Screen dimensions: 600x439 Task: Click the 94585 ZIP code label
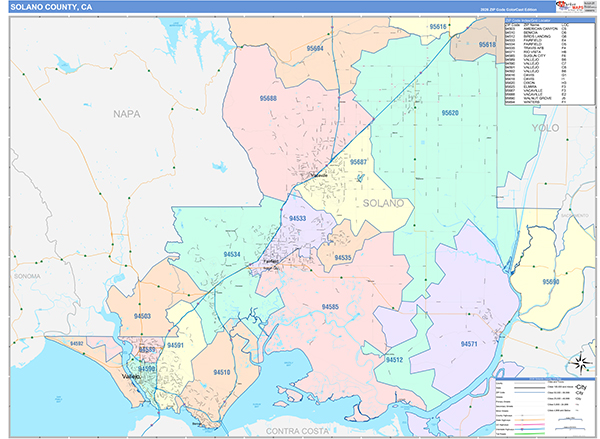pyautogui.click(x=330, y=306)
